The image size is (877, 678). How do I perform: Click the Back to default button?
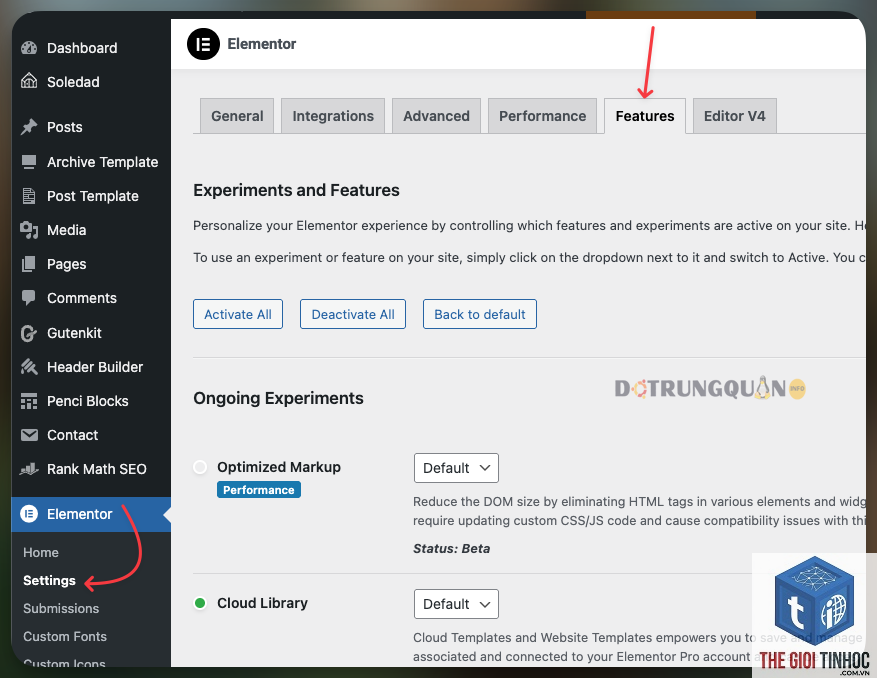480,314
